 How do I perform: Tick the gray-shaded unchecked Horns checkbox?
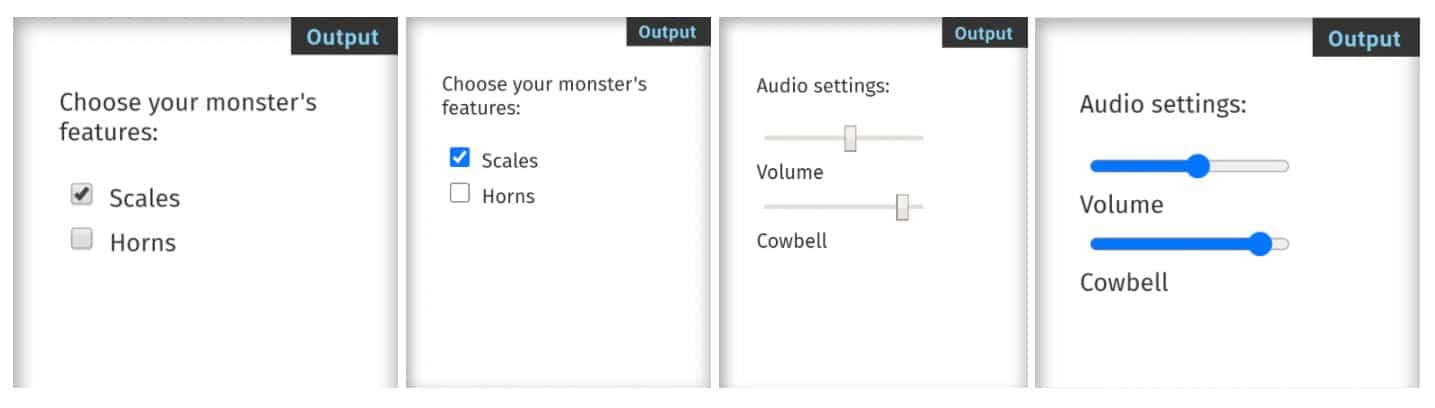82,240
